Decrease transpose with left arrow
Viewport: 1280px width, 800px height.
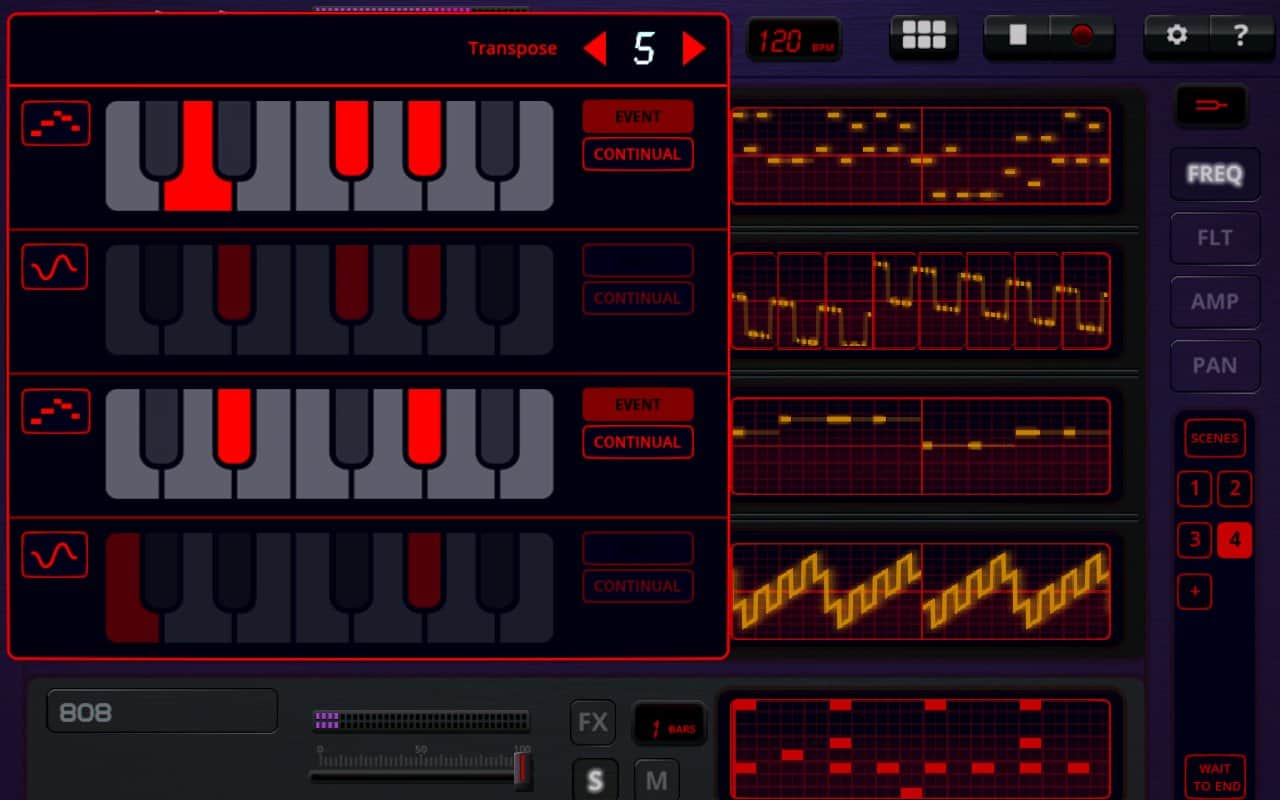(x=595, y=48)
